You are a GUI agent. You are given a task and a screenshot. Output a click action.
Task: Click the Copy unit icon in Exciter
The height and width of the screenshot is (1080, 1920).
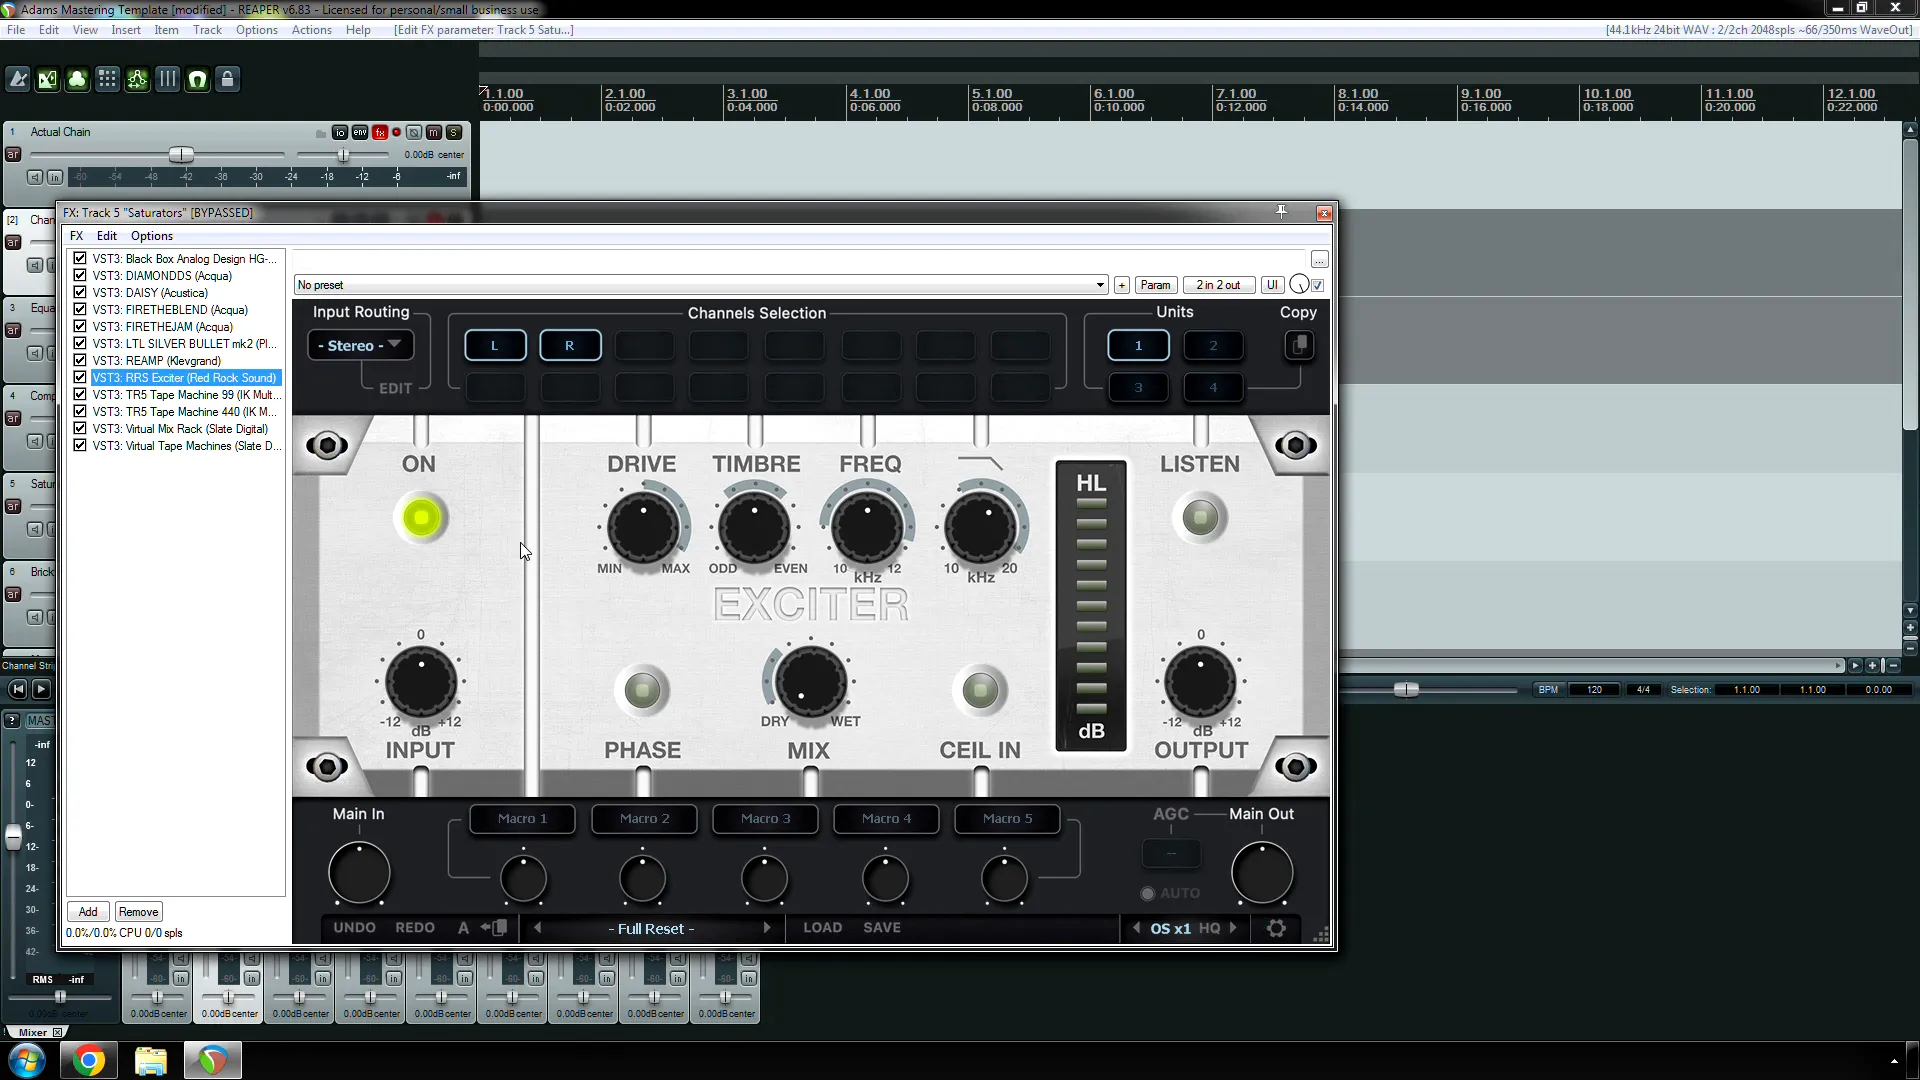[1299, 346]
